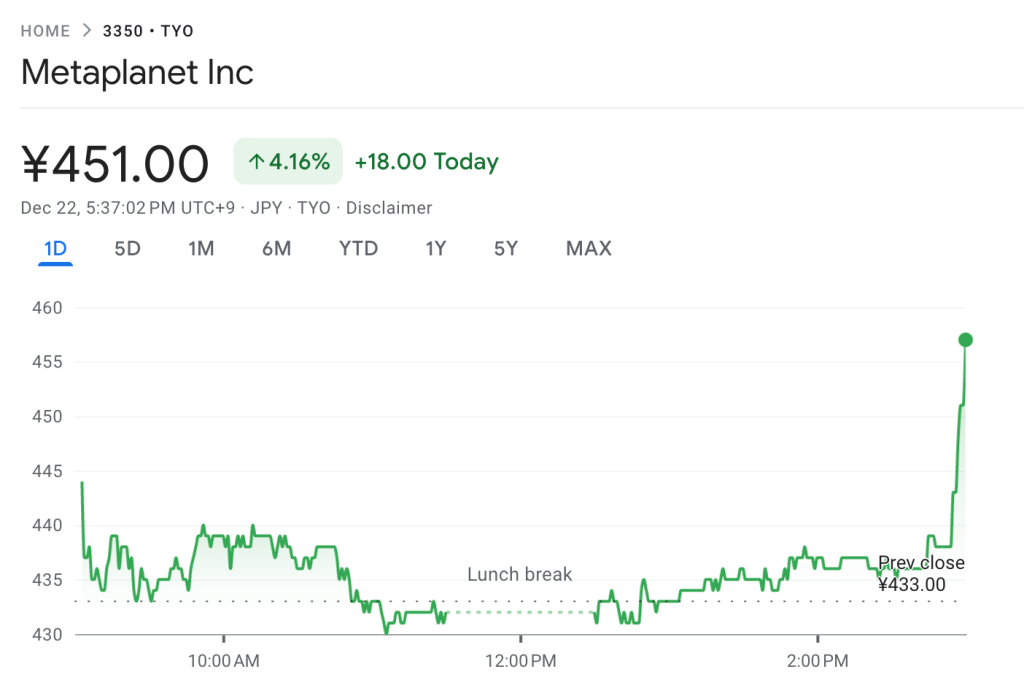
Task: Switch to the 5D chart view
Action: pos(127,248)
